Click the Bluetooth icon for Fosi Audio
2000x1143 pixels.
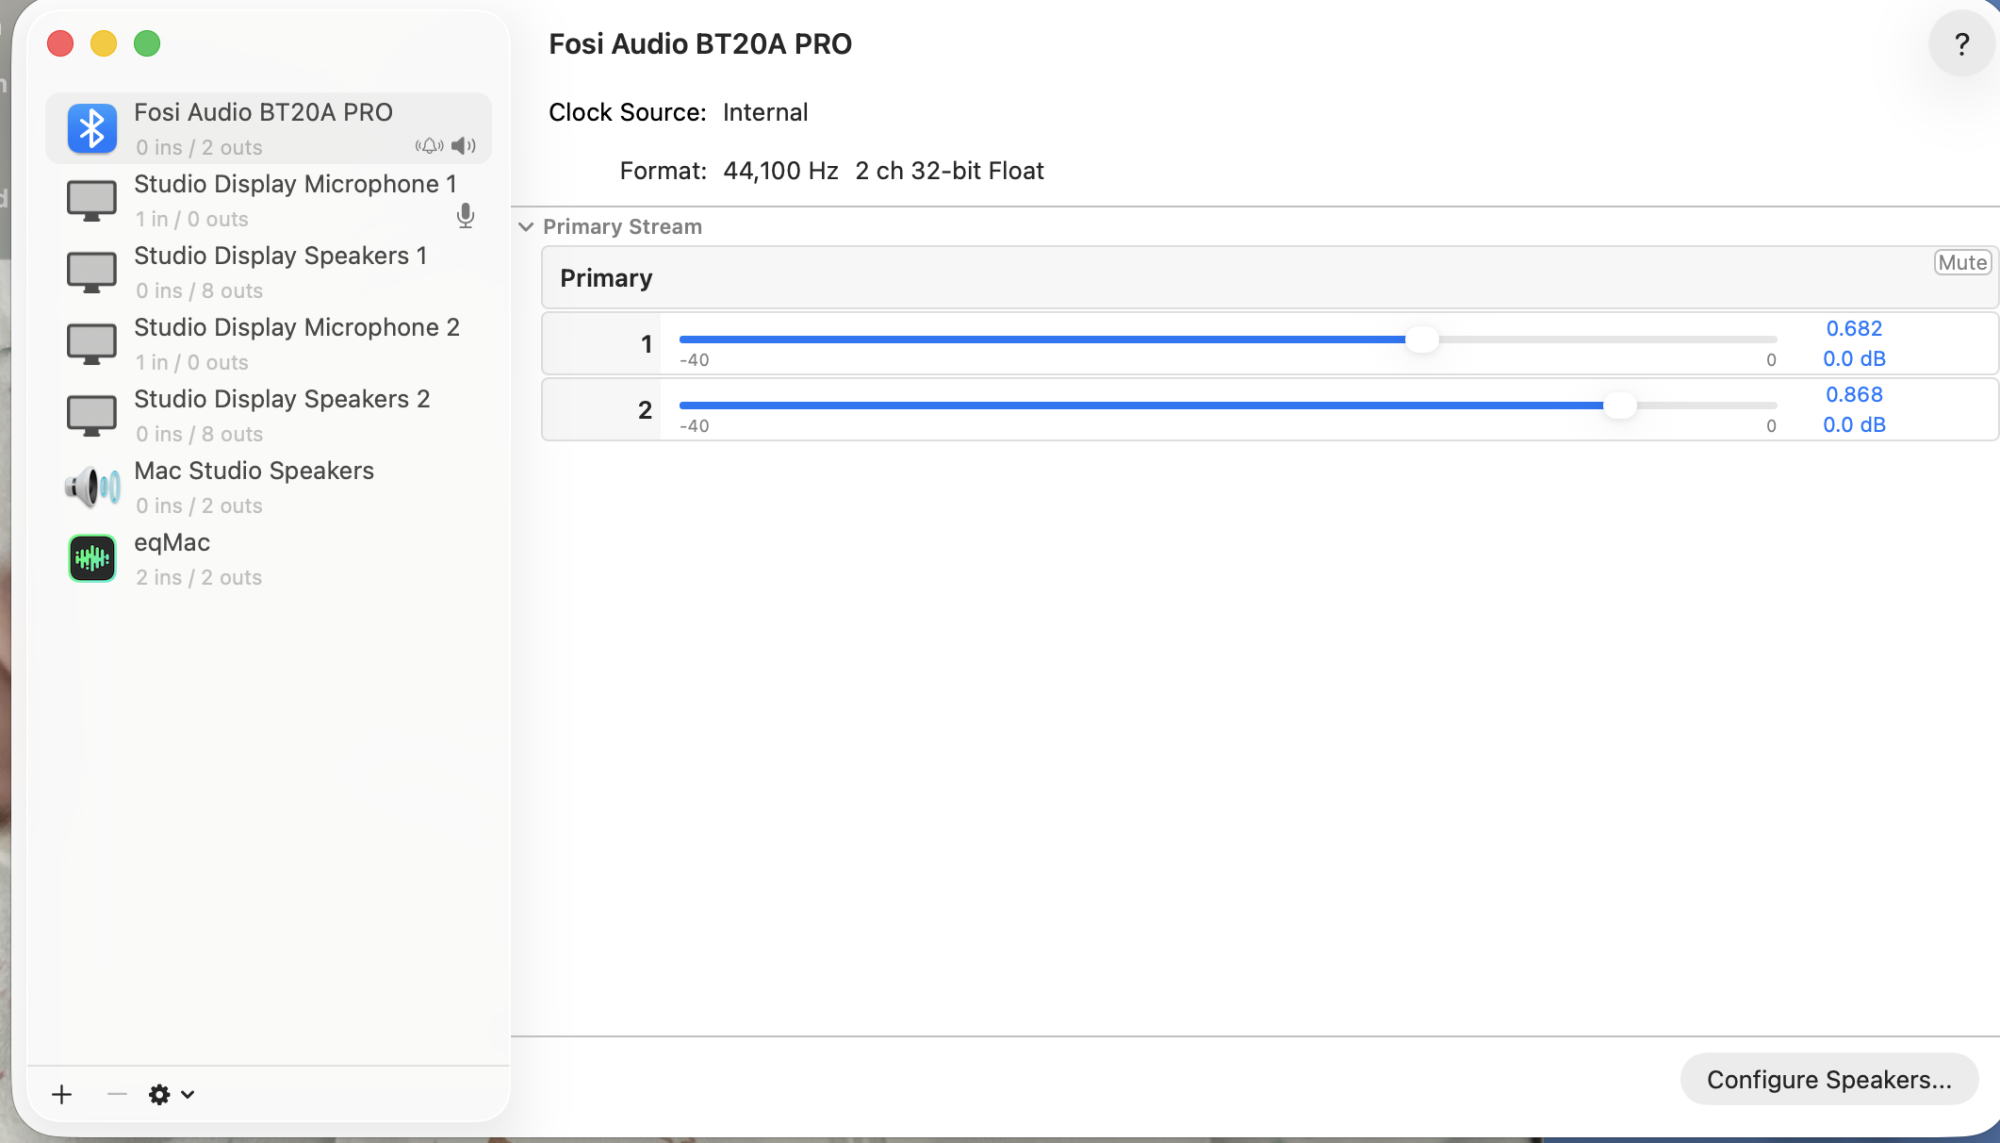click(x=92, y=129)
